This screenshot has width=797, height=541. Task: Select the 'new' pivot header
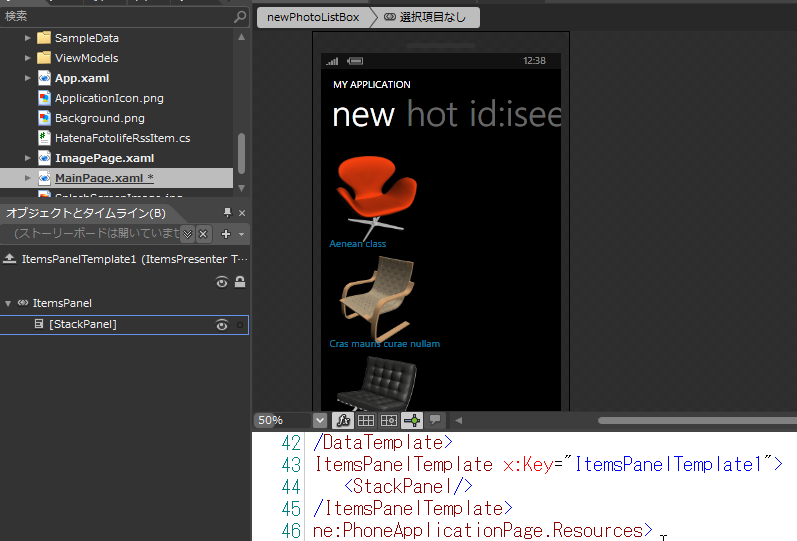tap(363, 115)
